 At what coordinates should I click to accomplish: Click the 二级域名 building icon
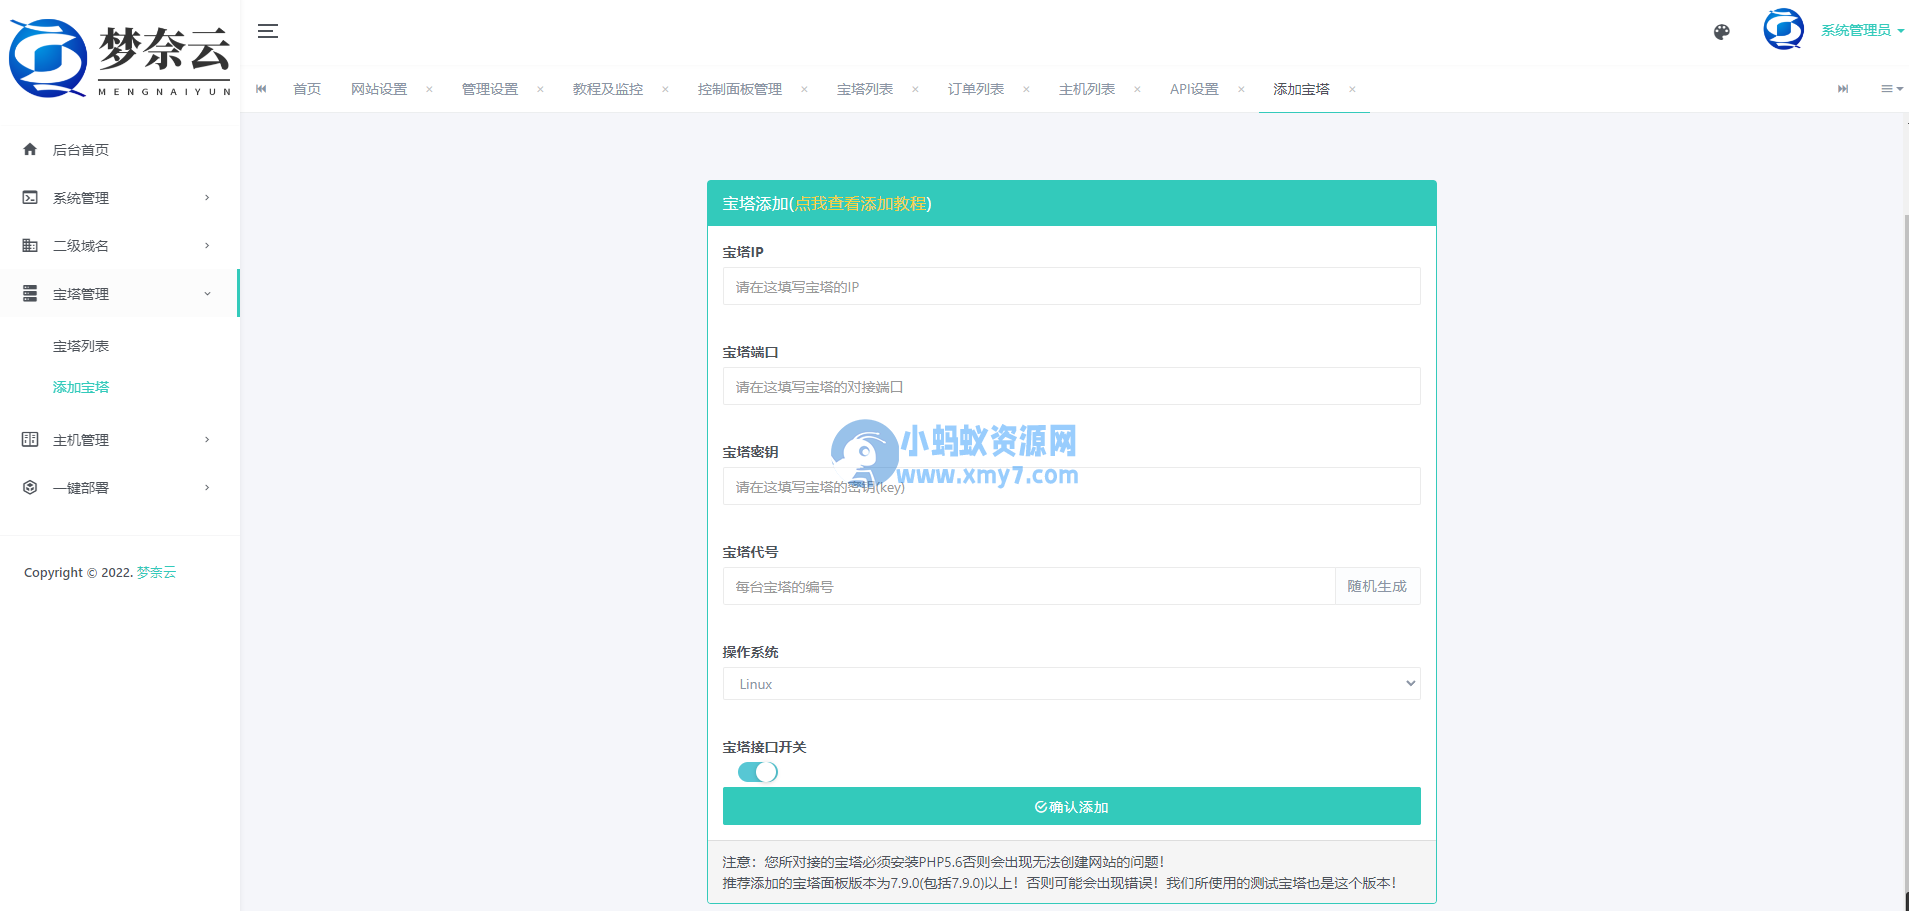(x=29, y=245)
